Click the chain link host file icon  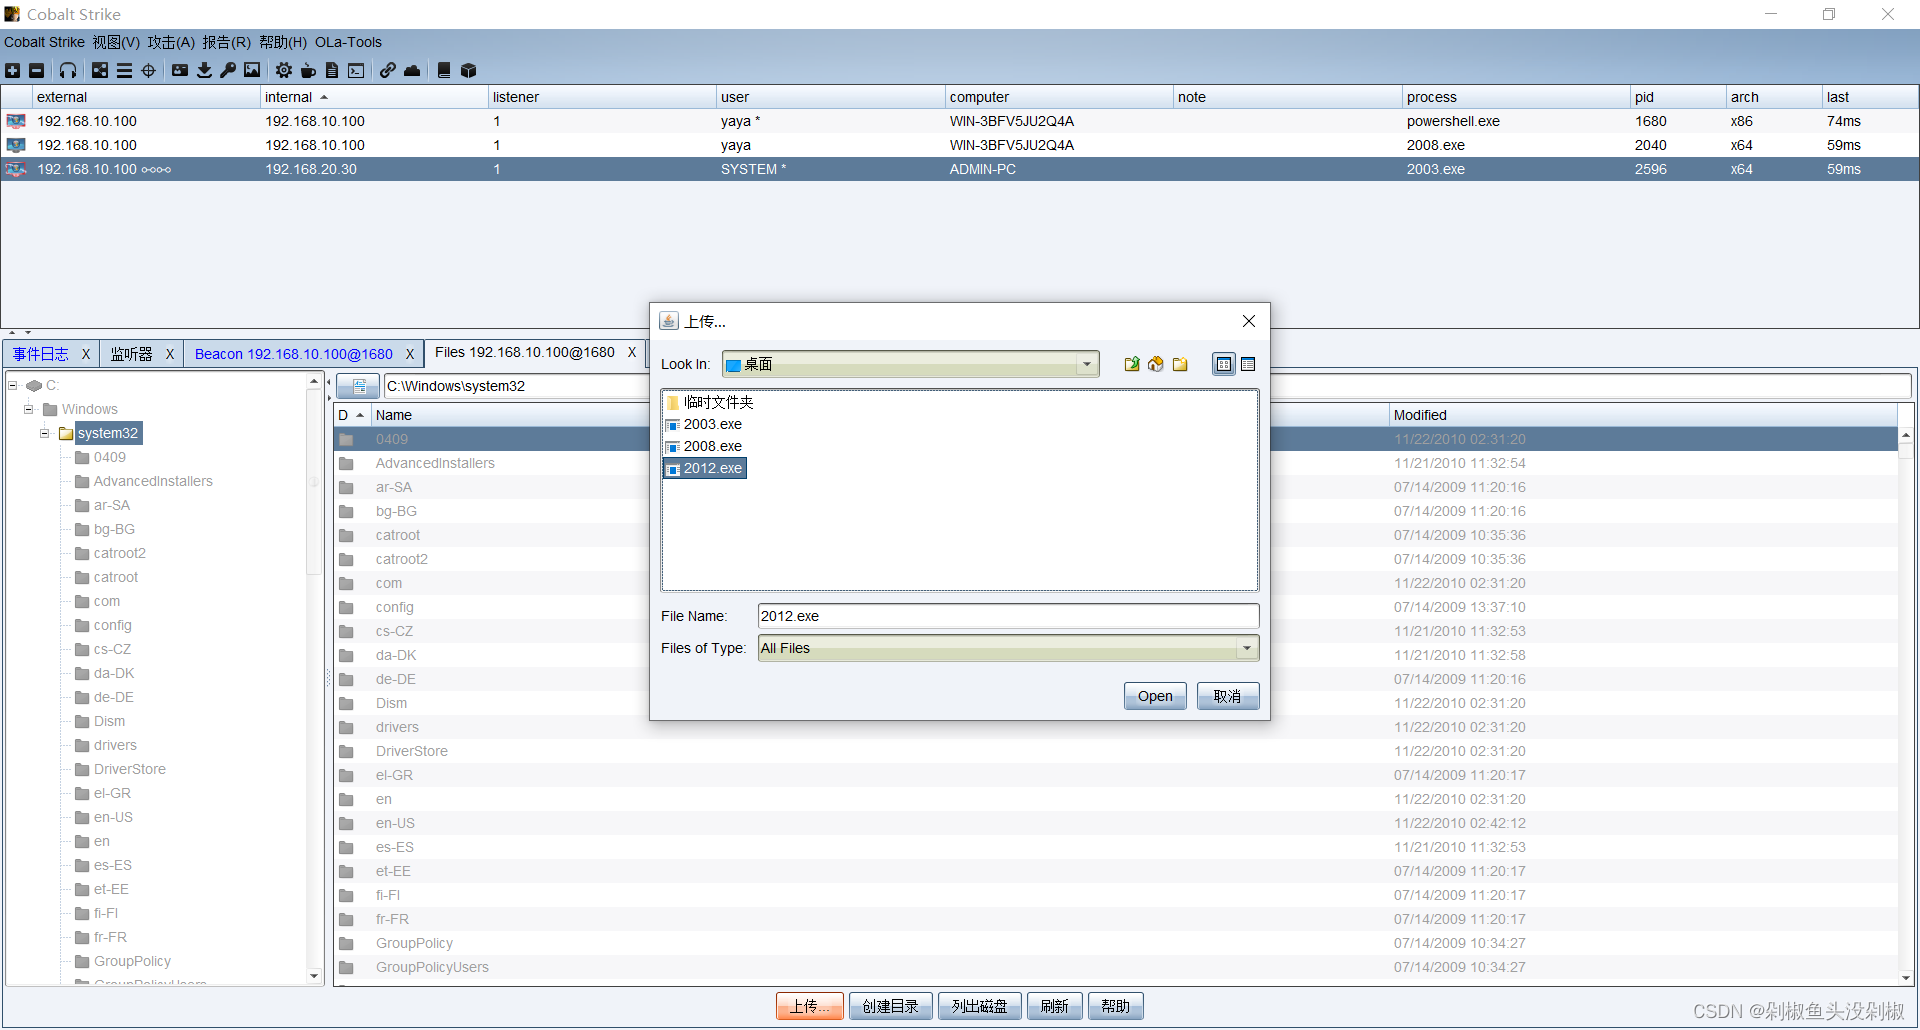(388, 70)
